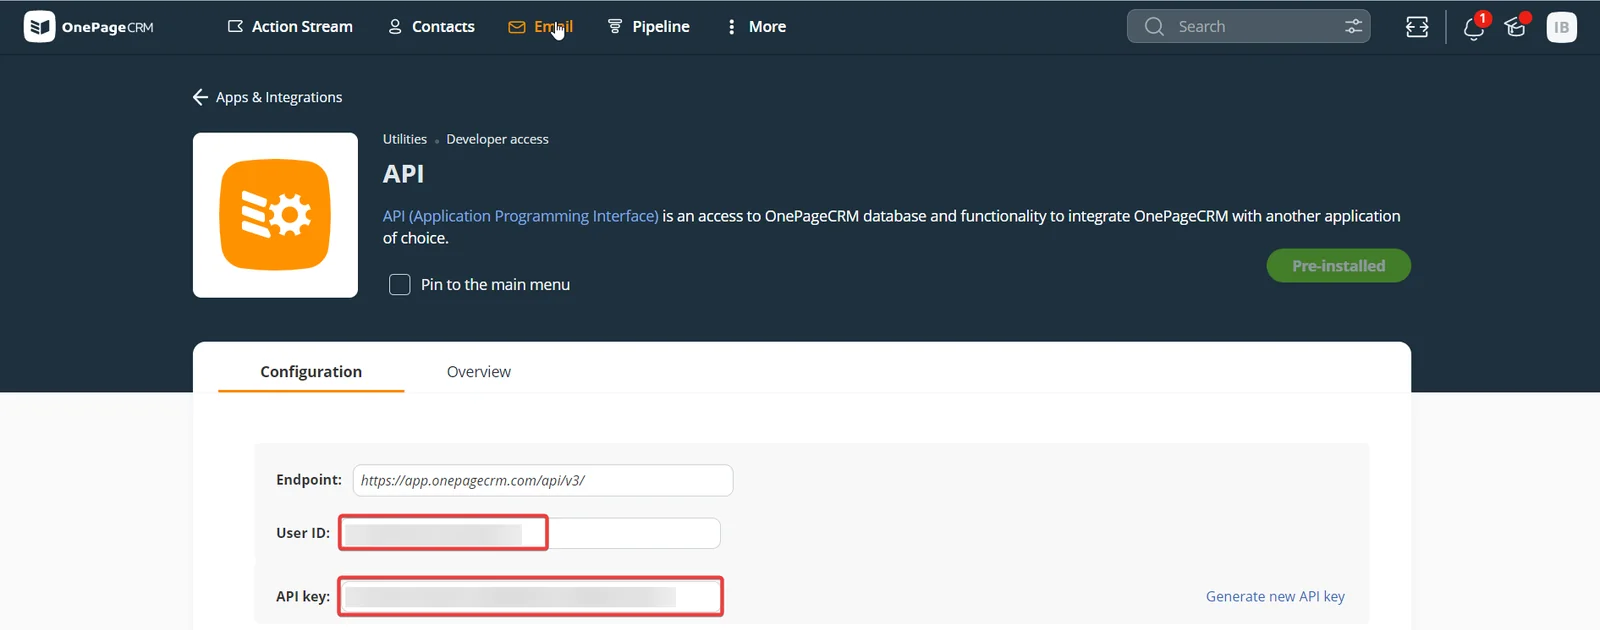This screenshot has height=630, width=1600.
Task: Click the Endpoint URL field
Action: (543, 480)
